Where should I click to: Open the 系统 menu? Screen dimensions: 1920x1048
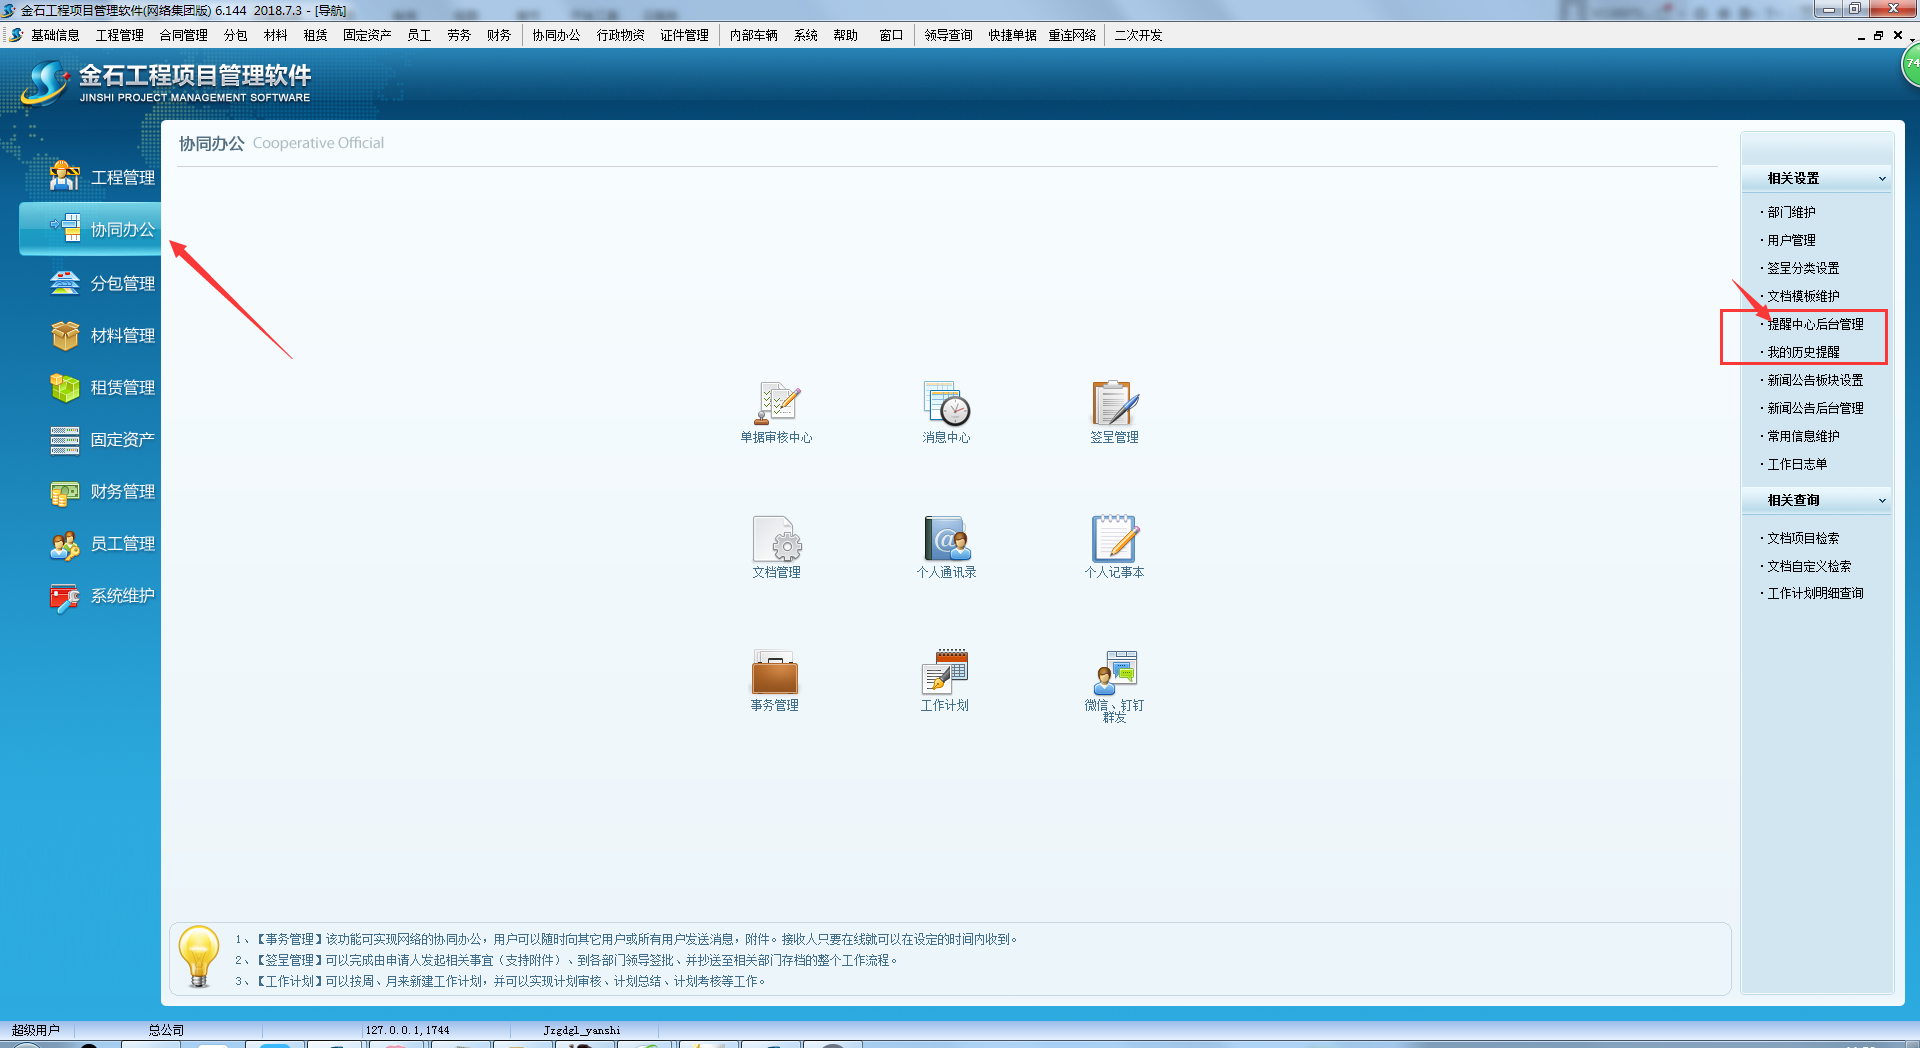[806, 35]
